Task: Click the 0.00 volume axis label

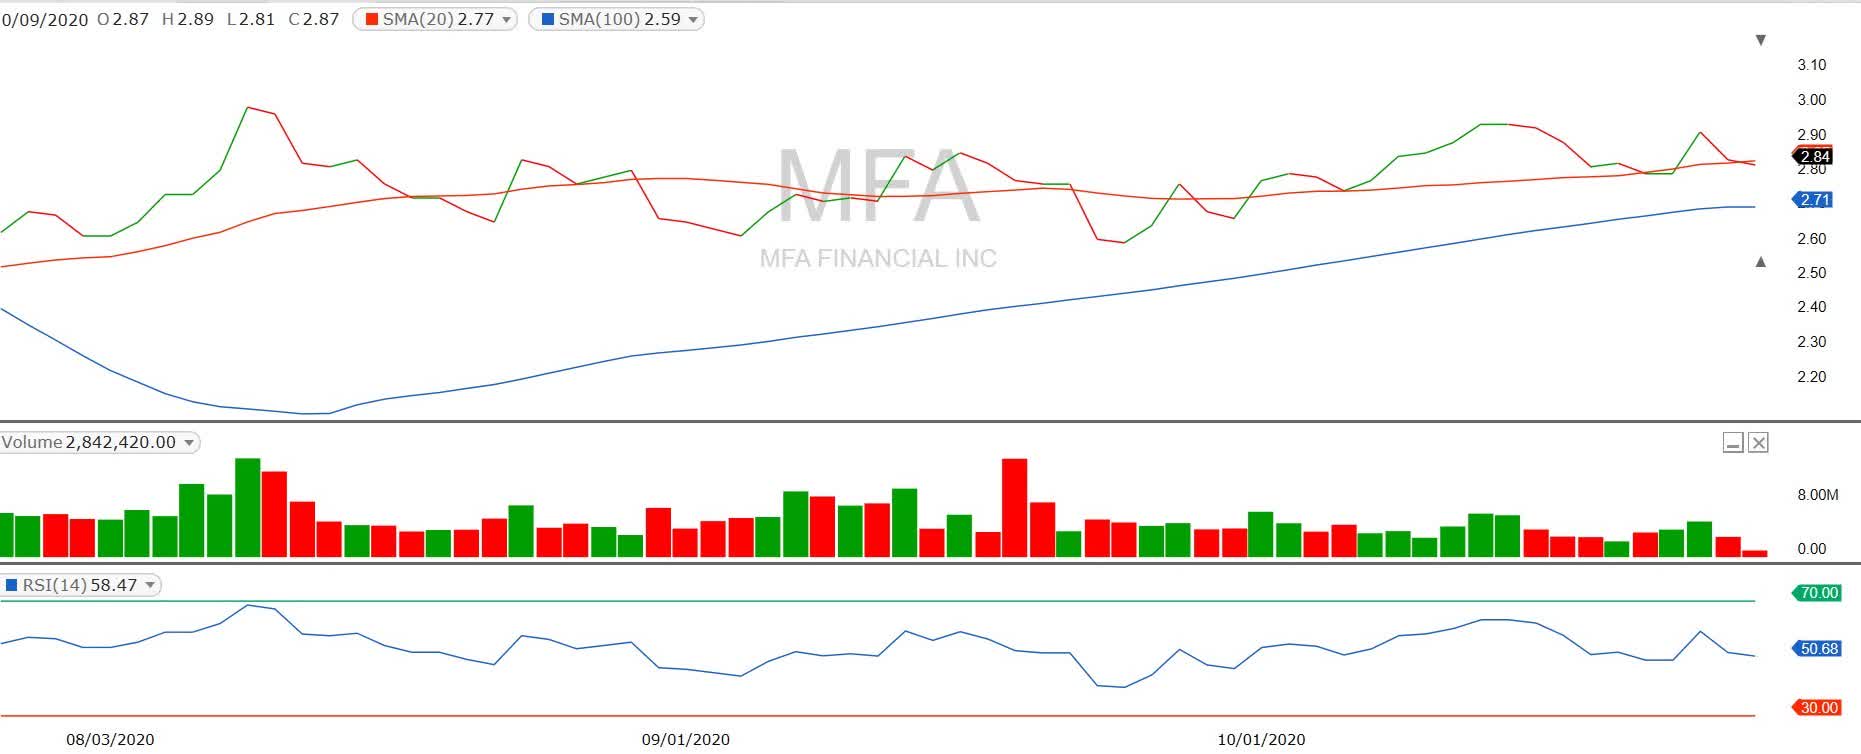Action: (1812, 549)
